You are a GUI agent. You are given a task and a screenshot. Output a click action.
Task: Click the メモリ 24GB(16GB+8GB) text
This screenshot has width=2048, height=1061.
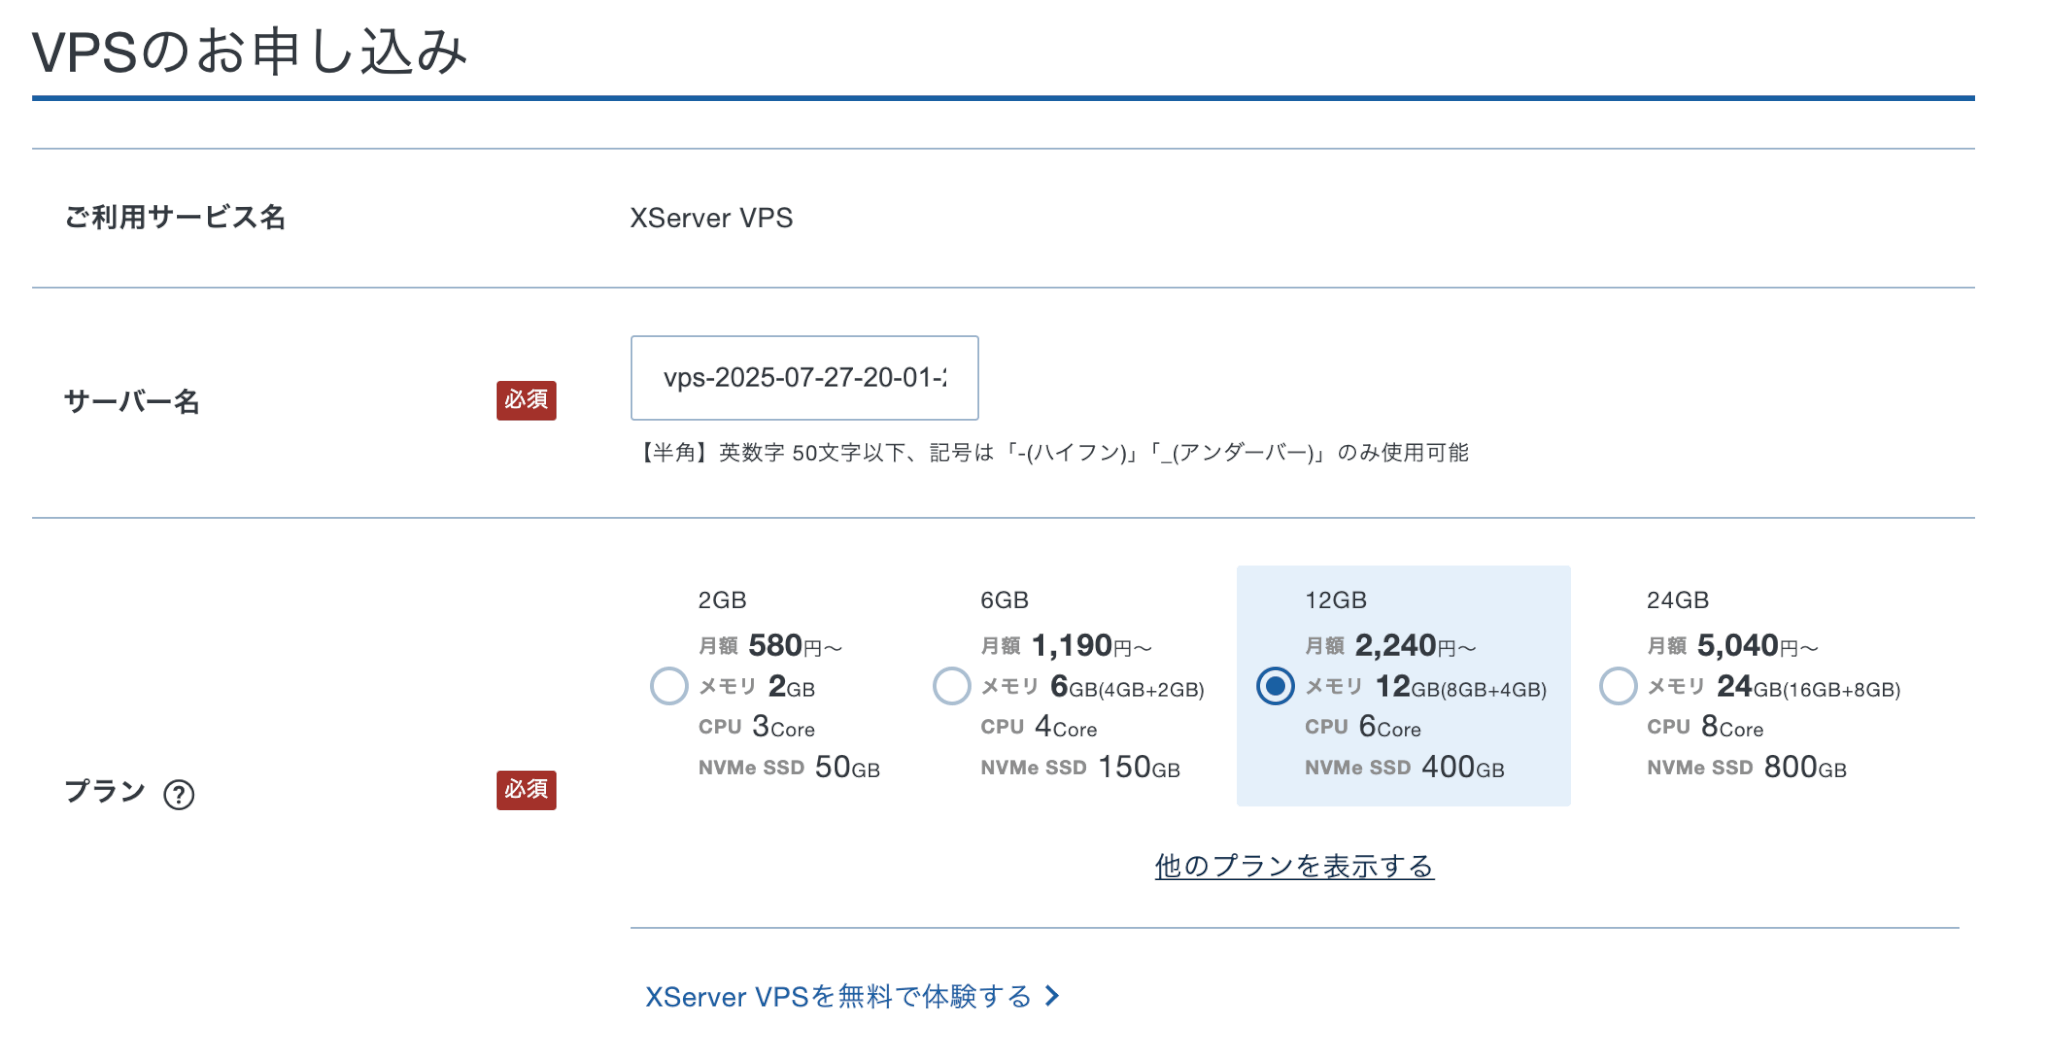1773,687
